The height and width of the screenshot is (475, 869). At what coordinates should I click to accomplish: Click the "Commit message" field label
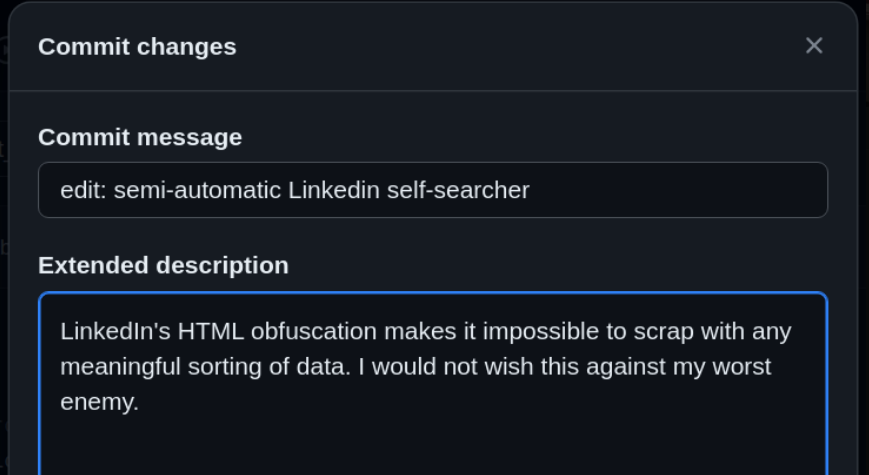click(x=140, y=137)
